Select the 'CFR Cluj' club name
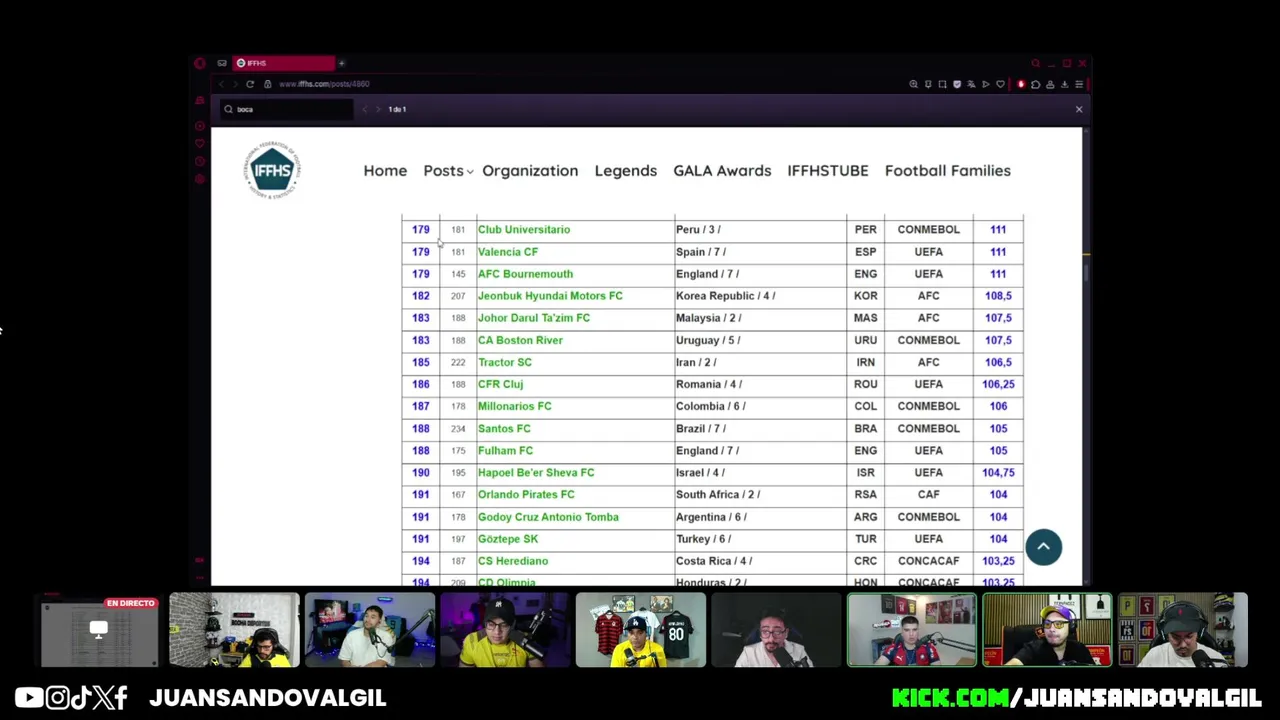1280x720 pixels. coord(500,384)
